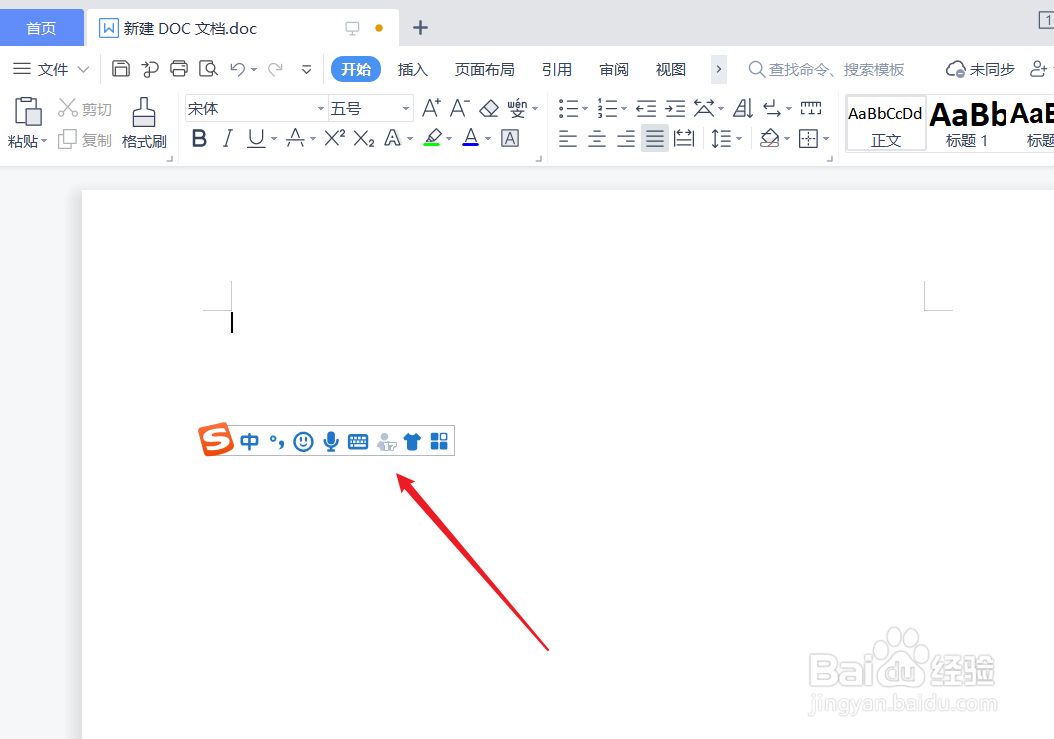The width and height of the screenshot is (1054, 739).
Task: Toggle Sogou Chinese/English mode 中
Action: (249, 442)
